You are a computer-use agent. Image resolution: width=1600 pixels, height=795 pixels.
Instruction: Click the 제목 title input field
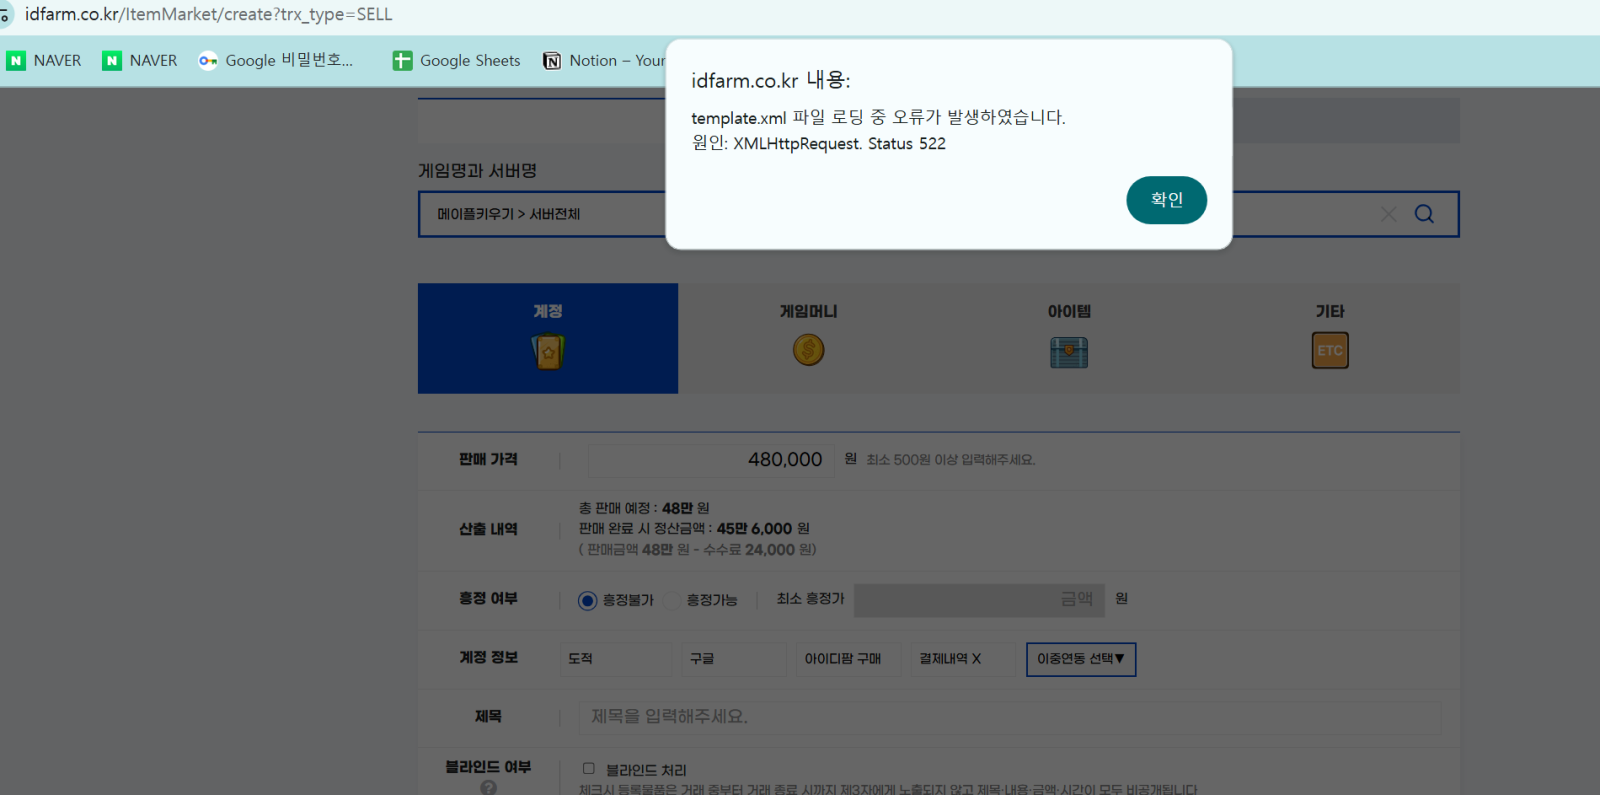coord(1008,717)
